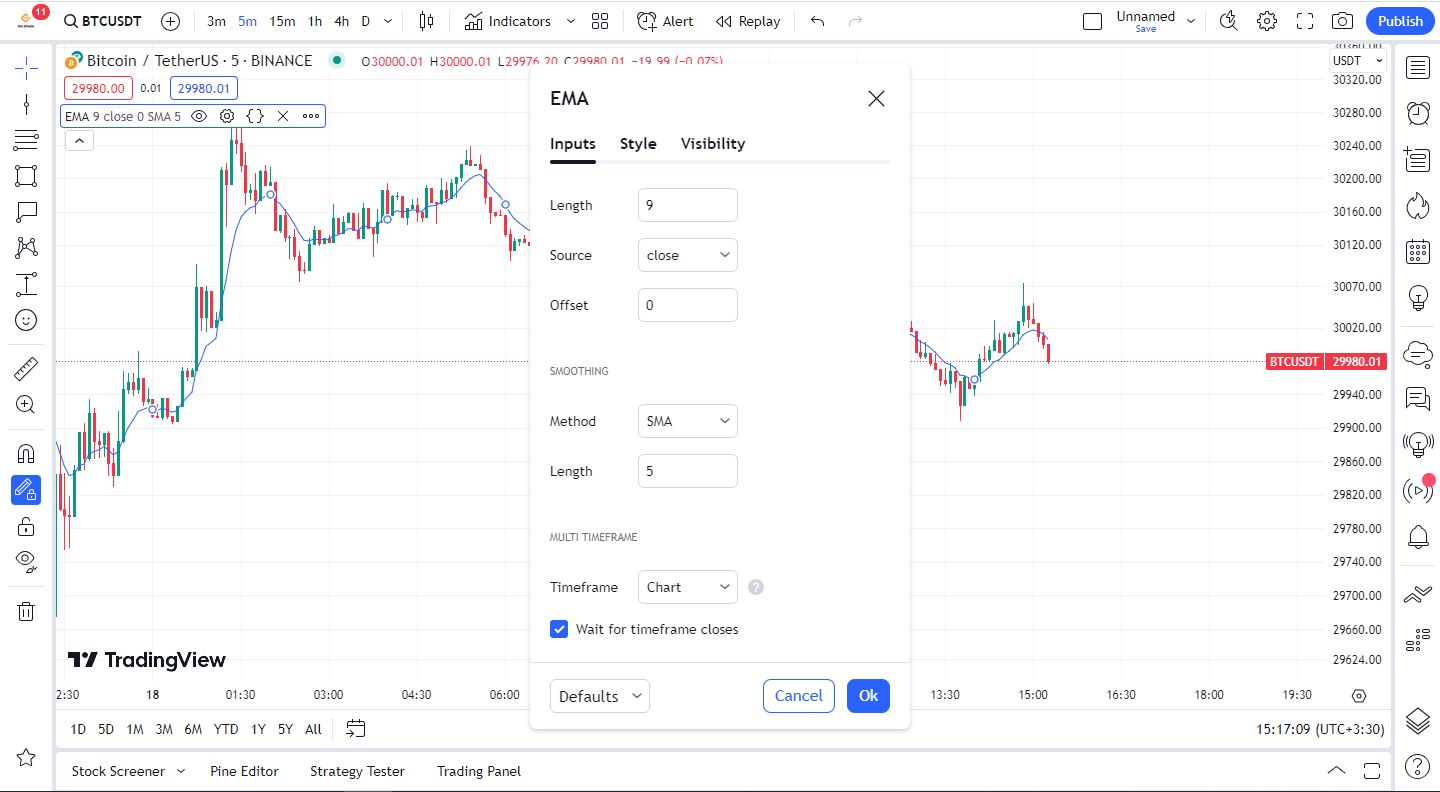This screenshot has width=1440, height=792.
Task: Switch to the Style tab
Action: coord(638,144)
